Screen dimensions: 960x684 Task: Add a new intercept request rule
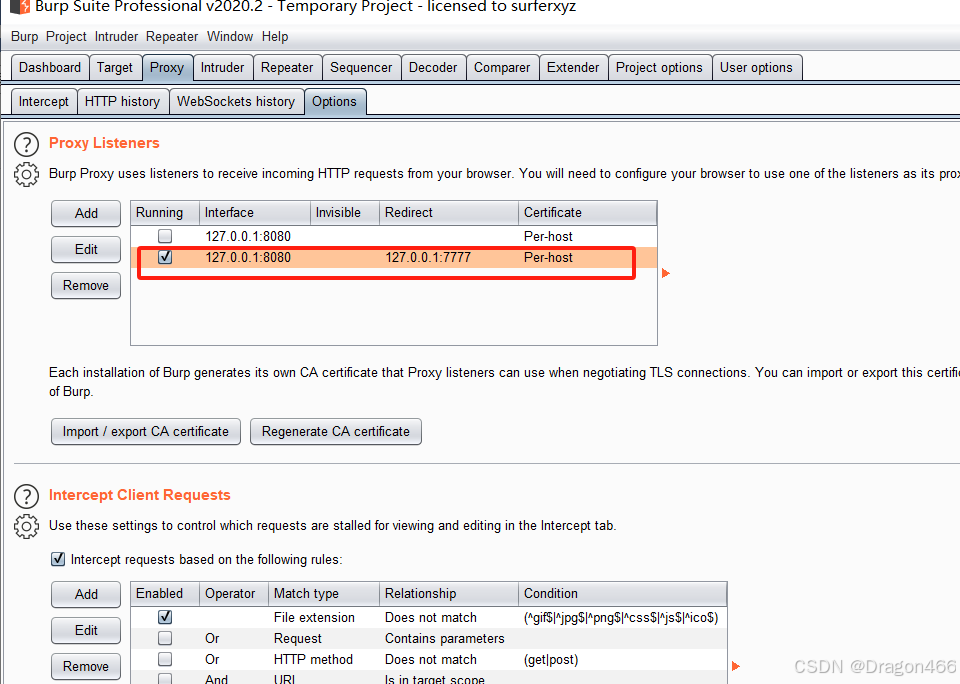pos(86,594)
